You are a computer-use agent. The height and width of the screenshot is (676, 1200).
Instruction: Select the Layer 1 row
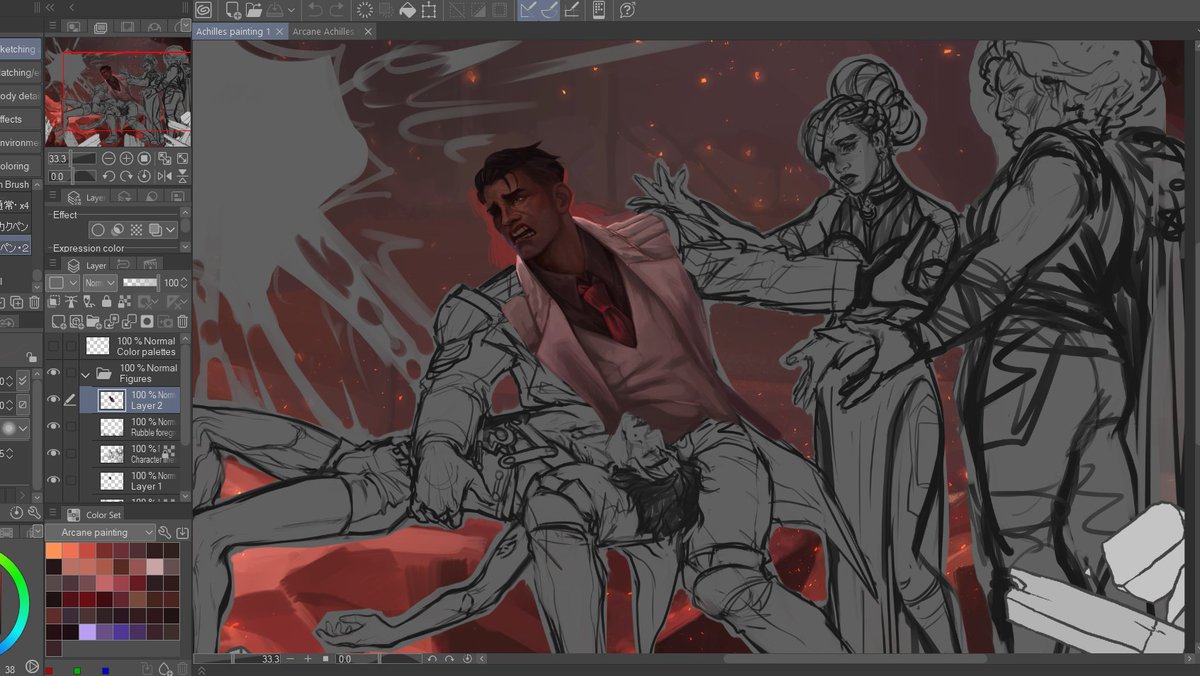[x=130, y=481]
